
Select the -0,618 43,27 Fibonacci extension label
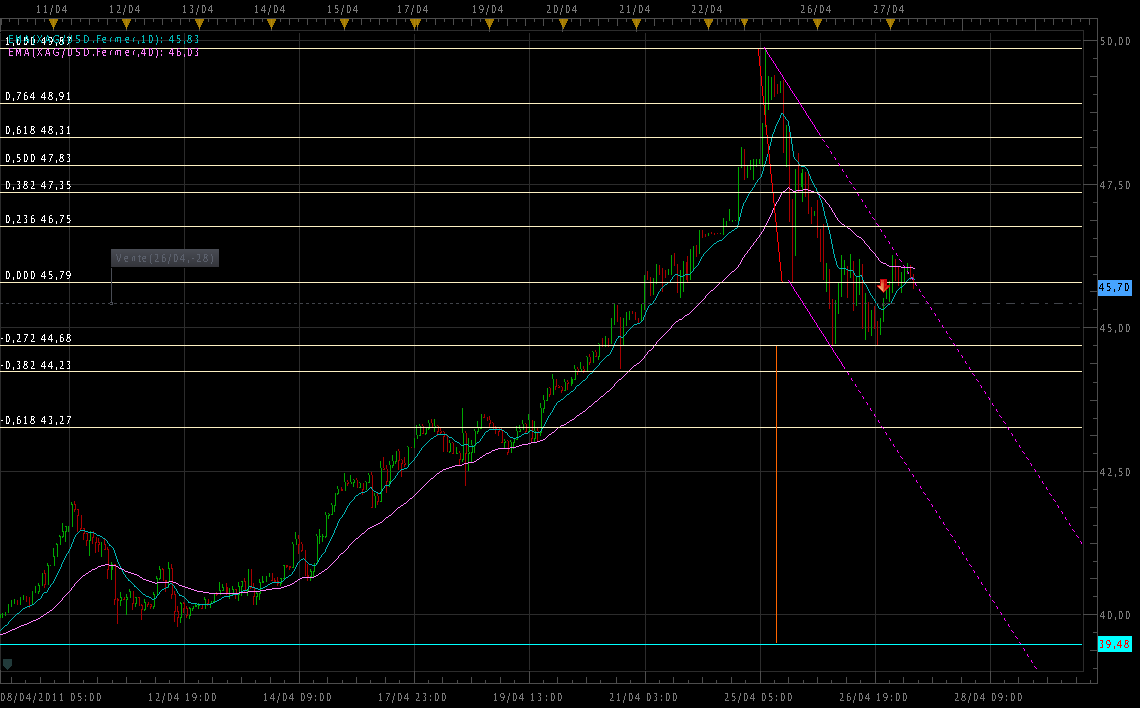coord(38,420)
